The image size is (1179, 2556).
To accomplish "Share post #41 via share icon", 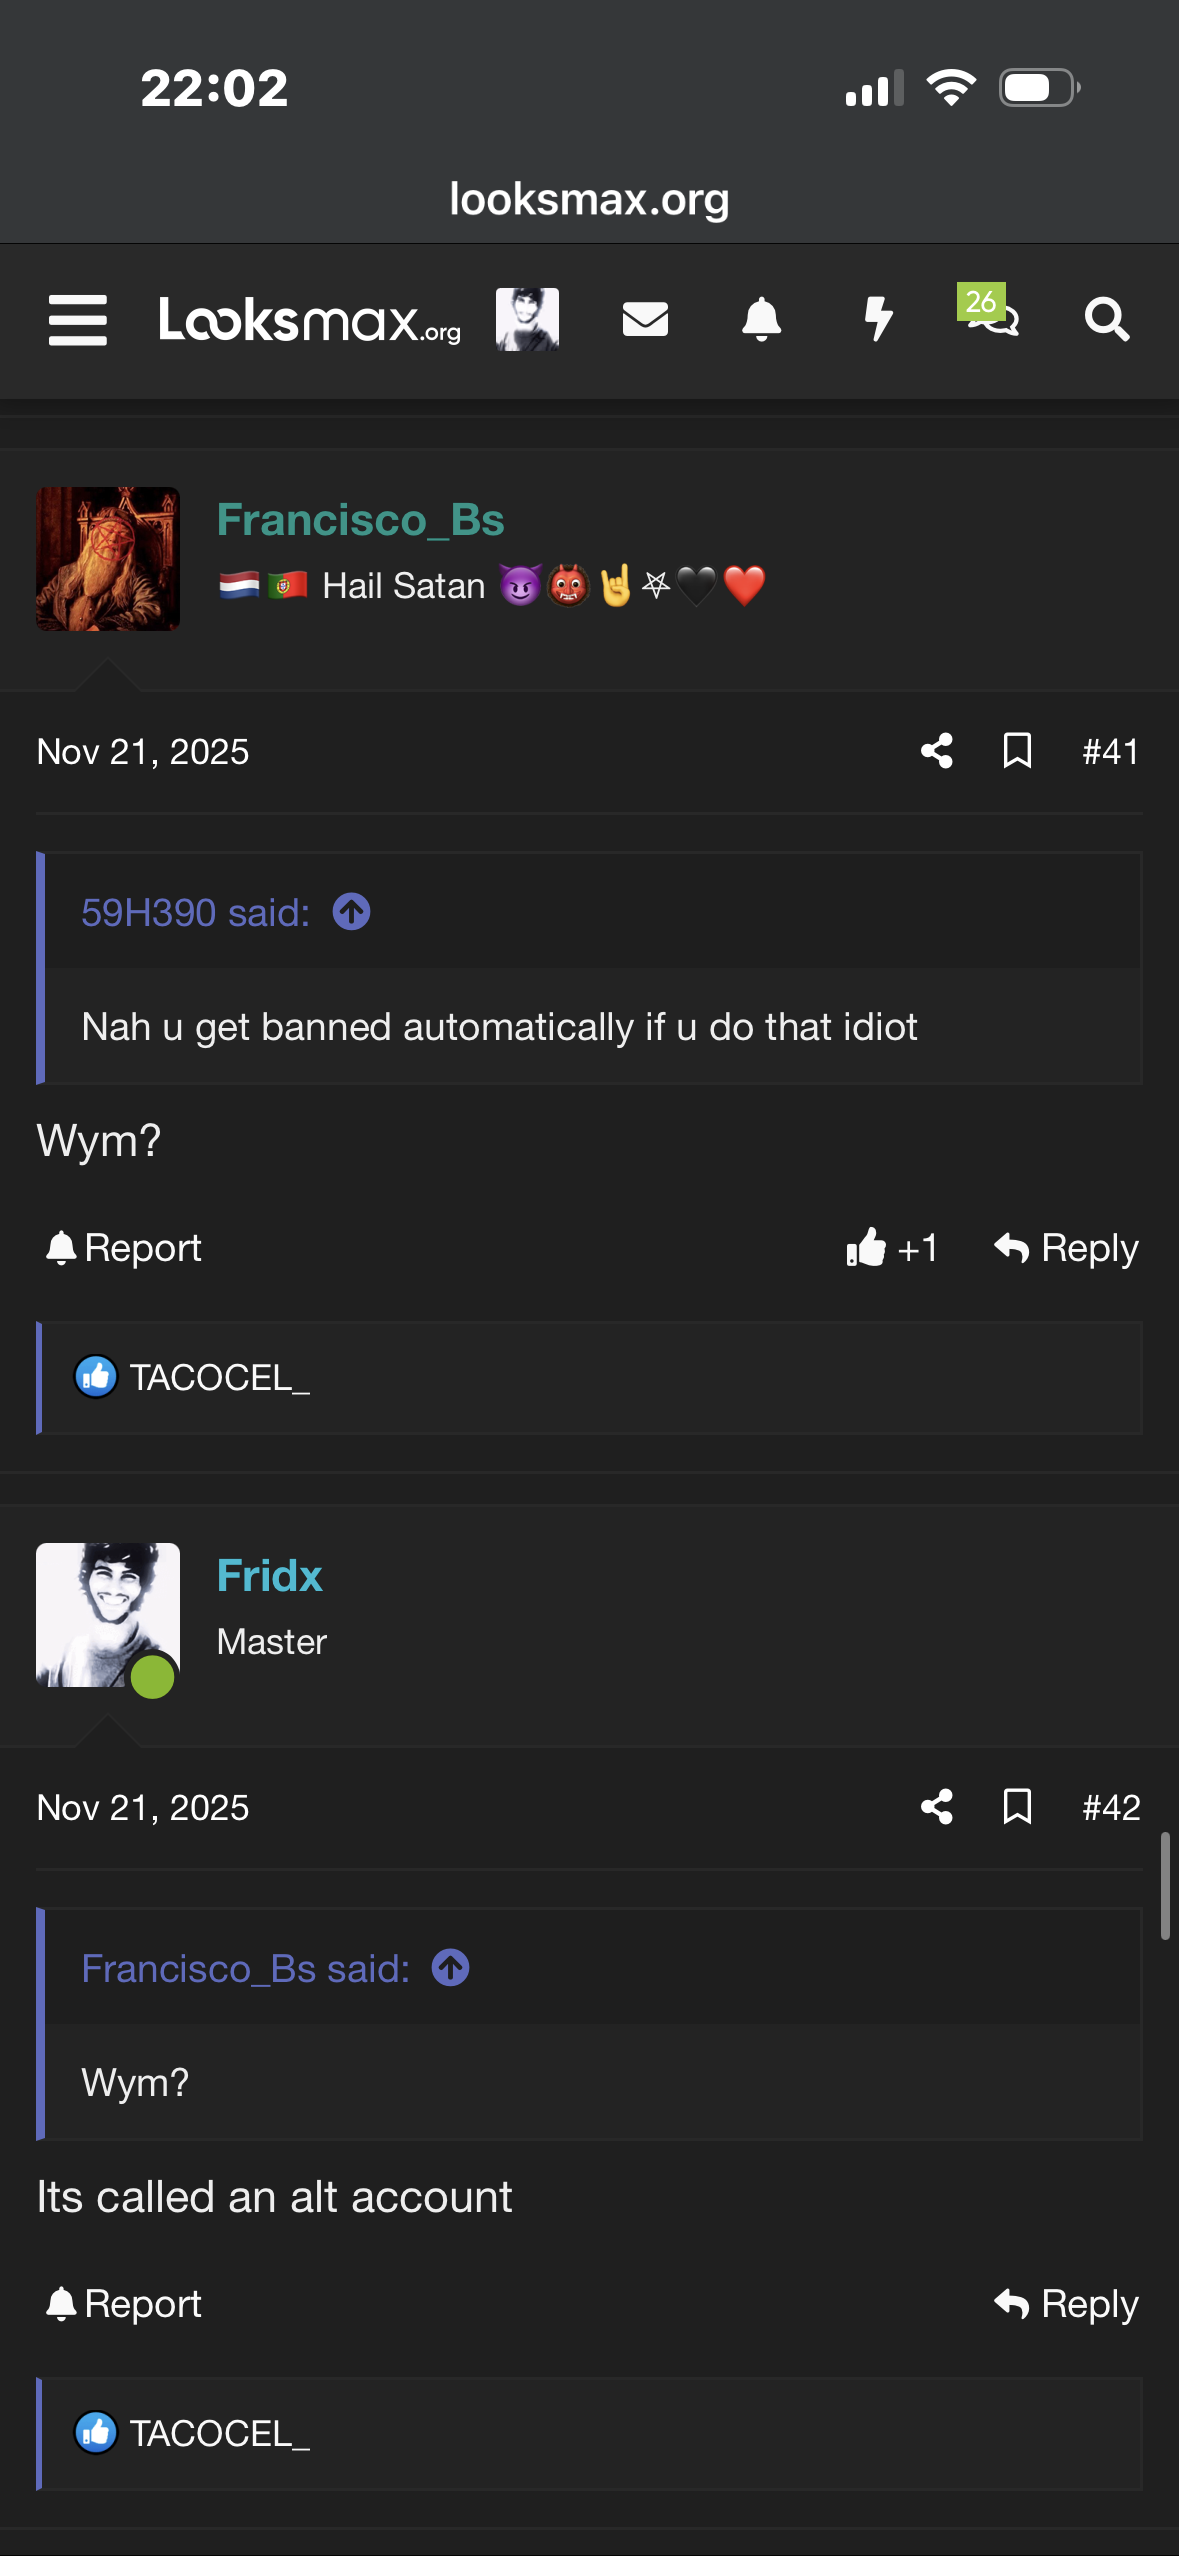I will [937, 751].
